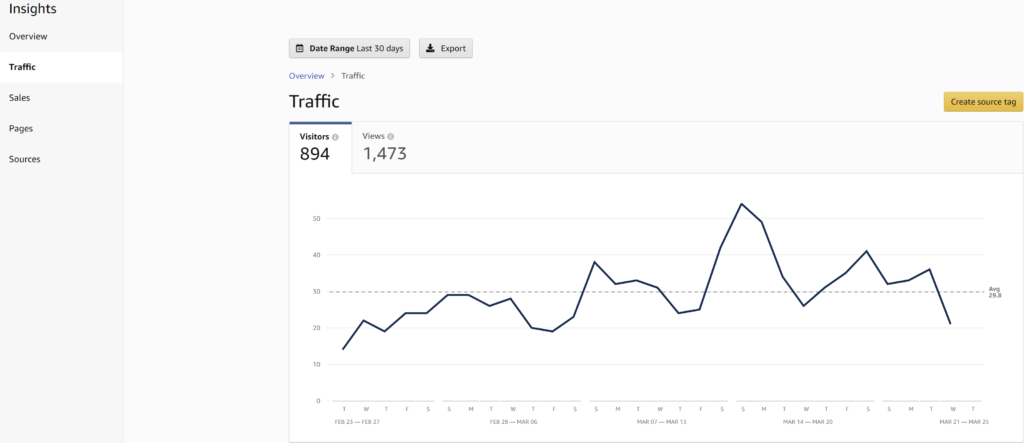Click the Create source tag button
1024x443 pixels.
[x=983, y=102]
